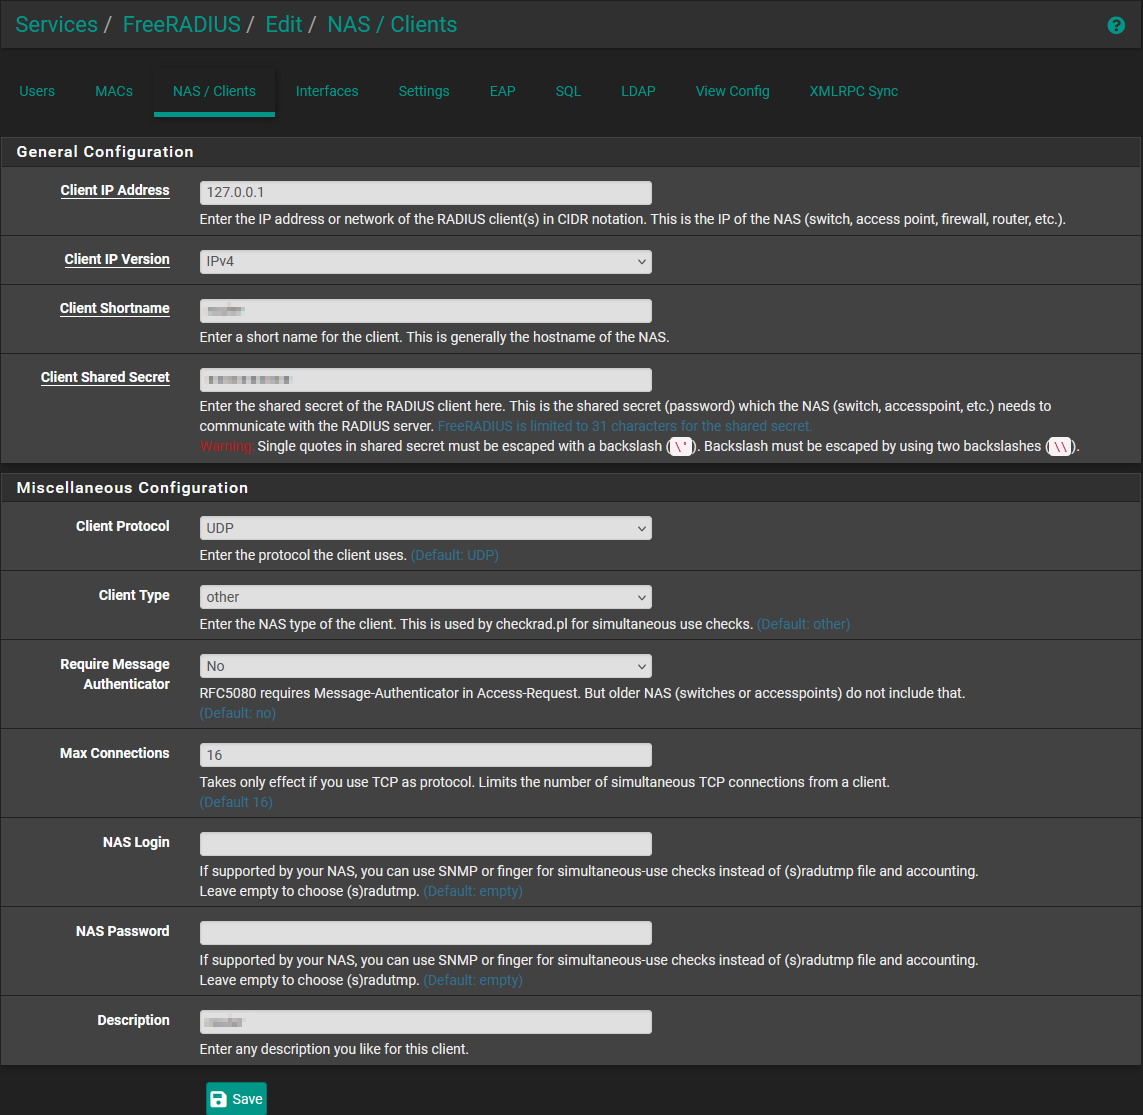This screenshot has height=1115, width=1143.
Task: Switch to the SQL tab
Action: point(568,91)
